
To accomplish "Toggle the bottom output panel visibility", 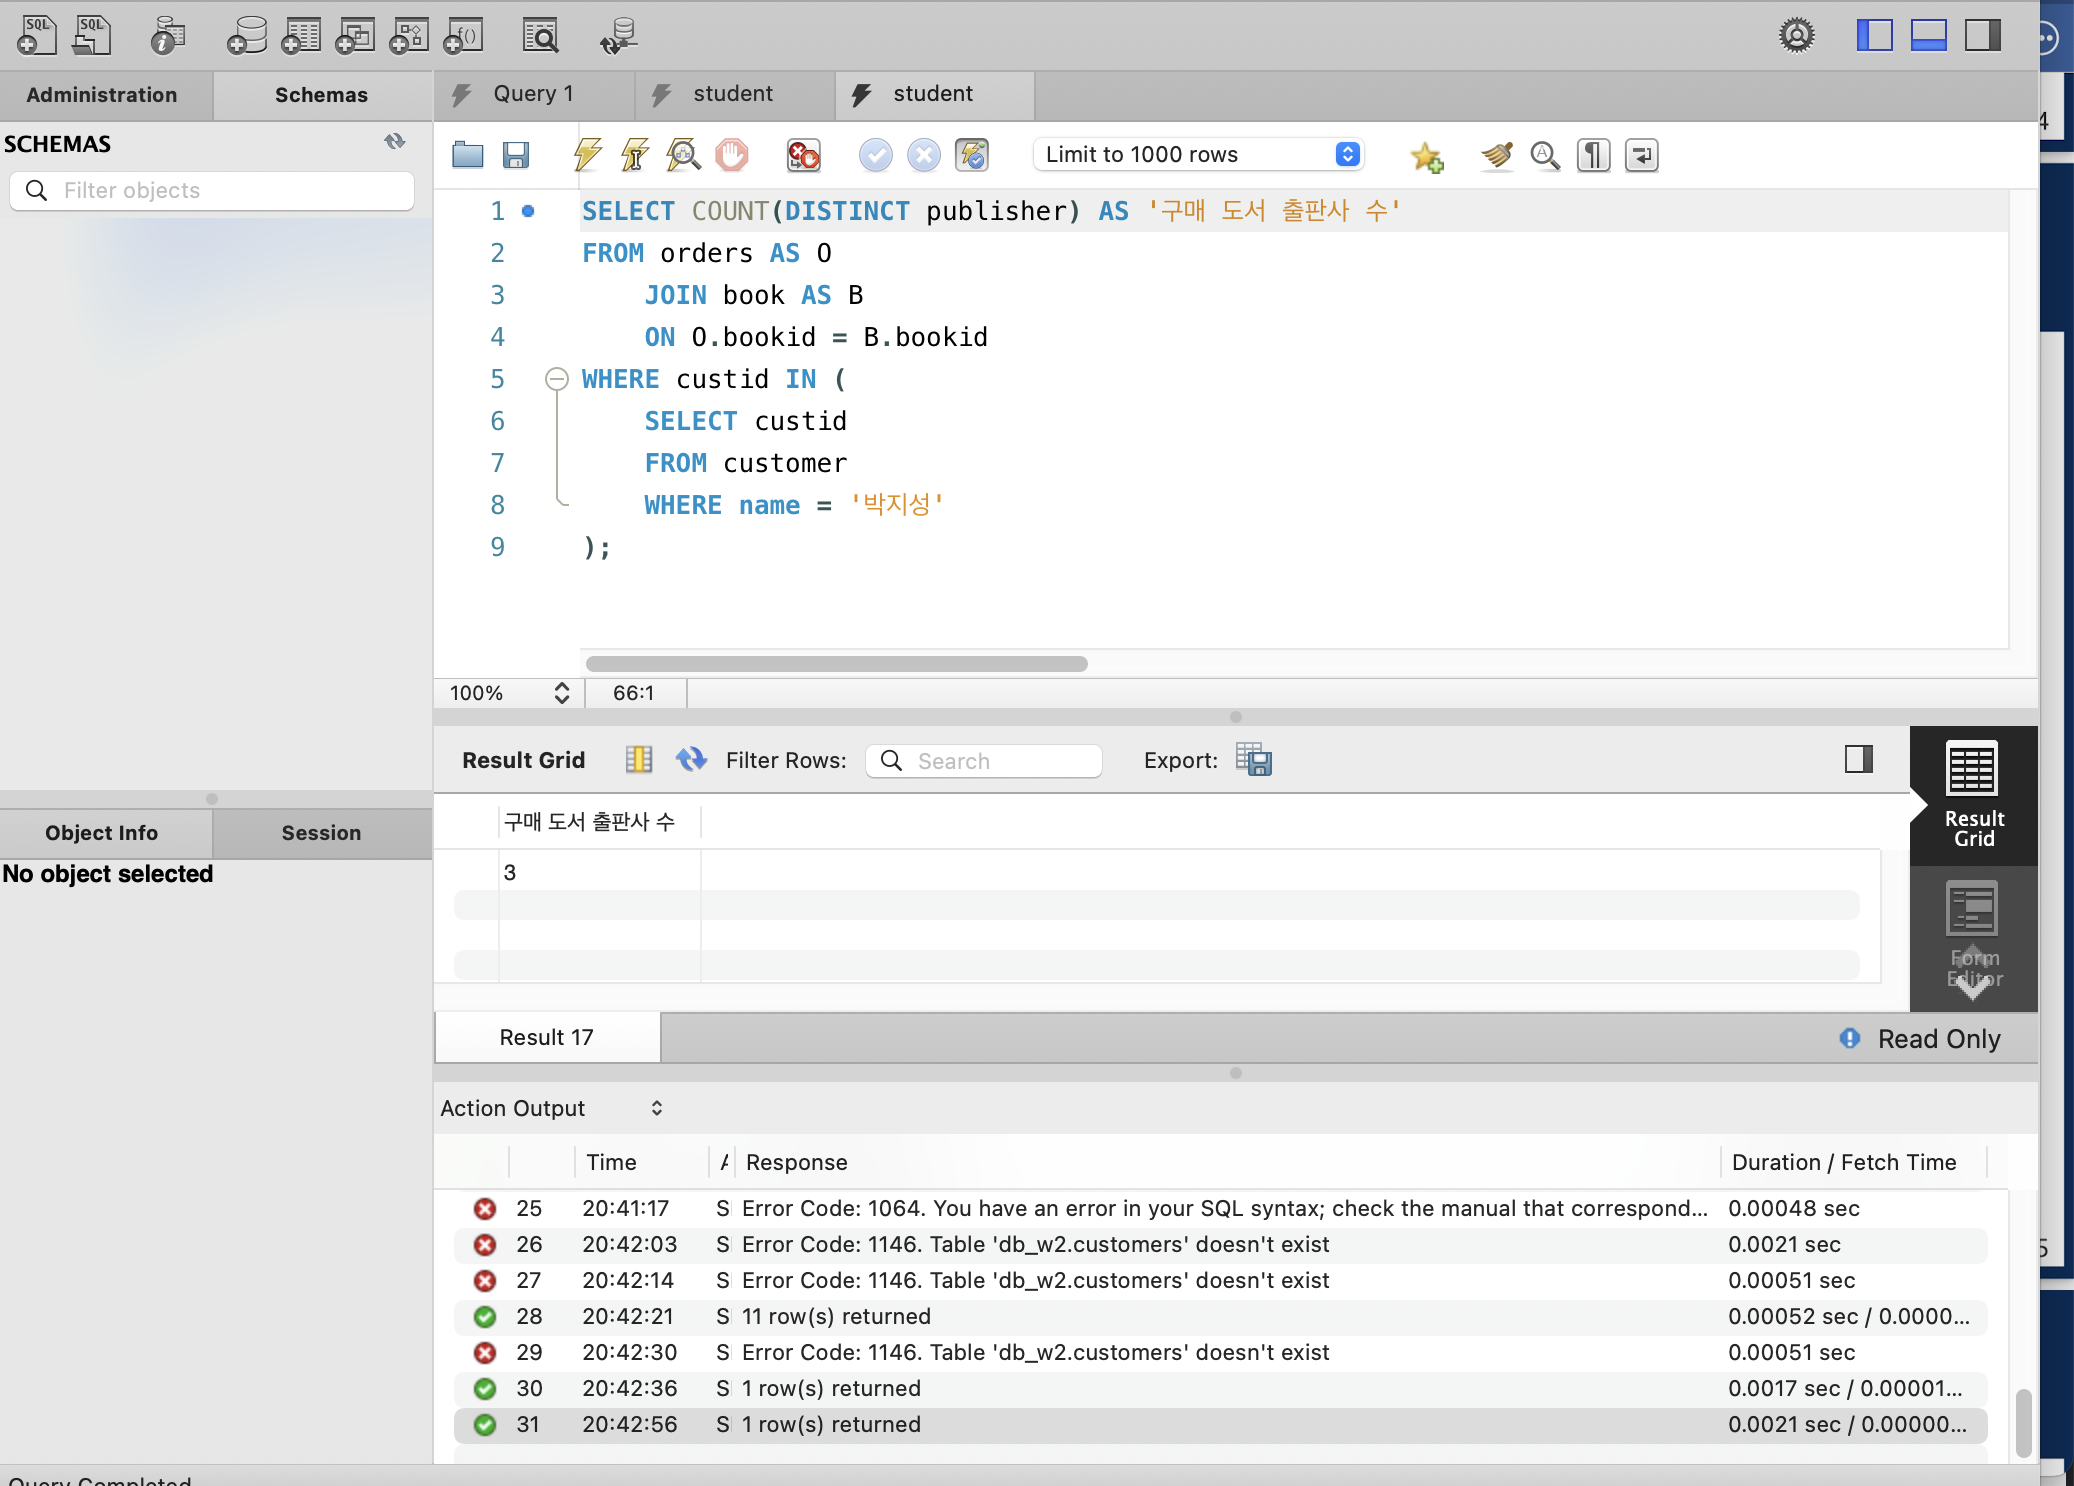I will click(1928, 36).
